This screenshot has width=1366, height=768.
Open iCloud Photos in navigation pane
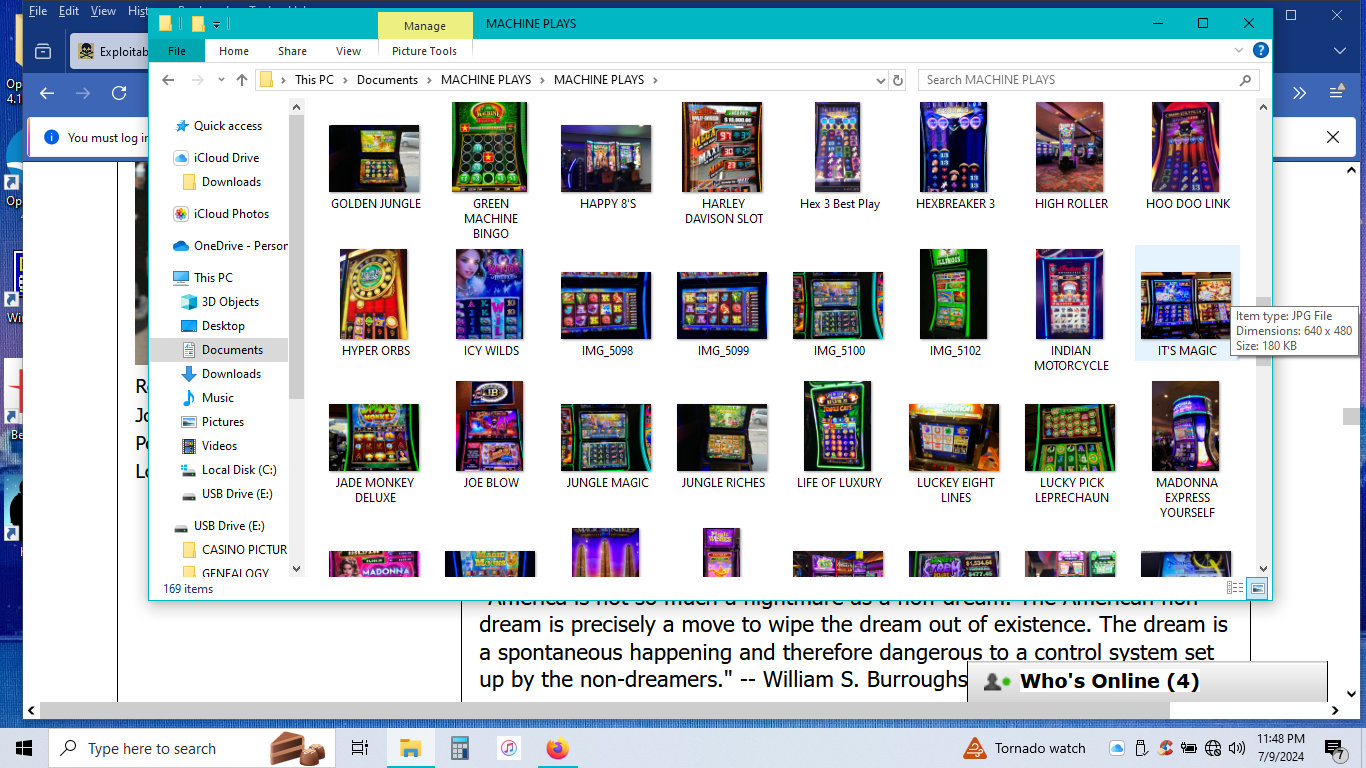pyautogui.click(x=231, y=214)
